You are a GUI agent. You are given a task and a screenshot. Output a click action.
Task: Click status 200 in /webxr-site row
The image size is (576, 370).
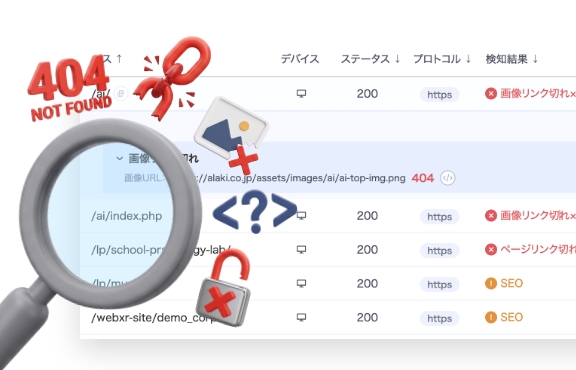pos(367,317)
